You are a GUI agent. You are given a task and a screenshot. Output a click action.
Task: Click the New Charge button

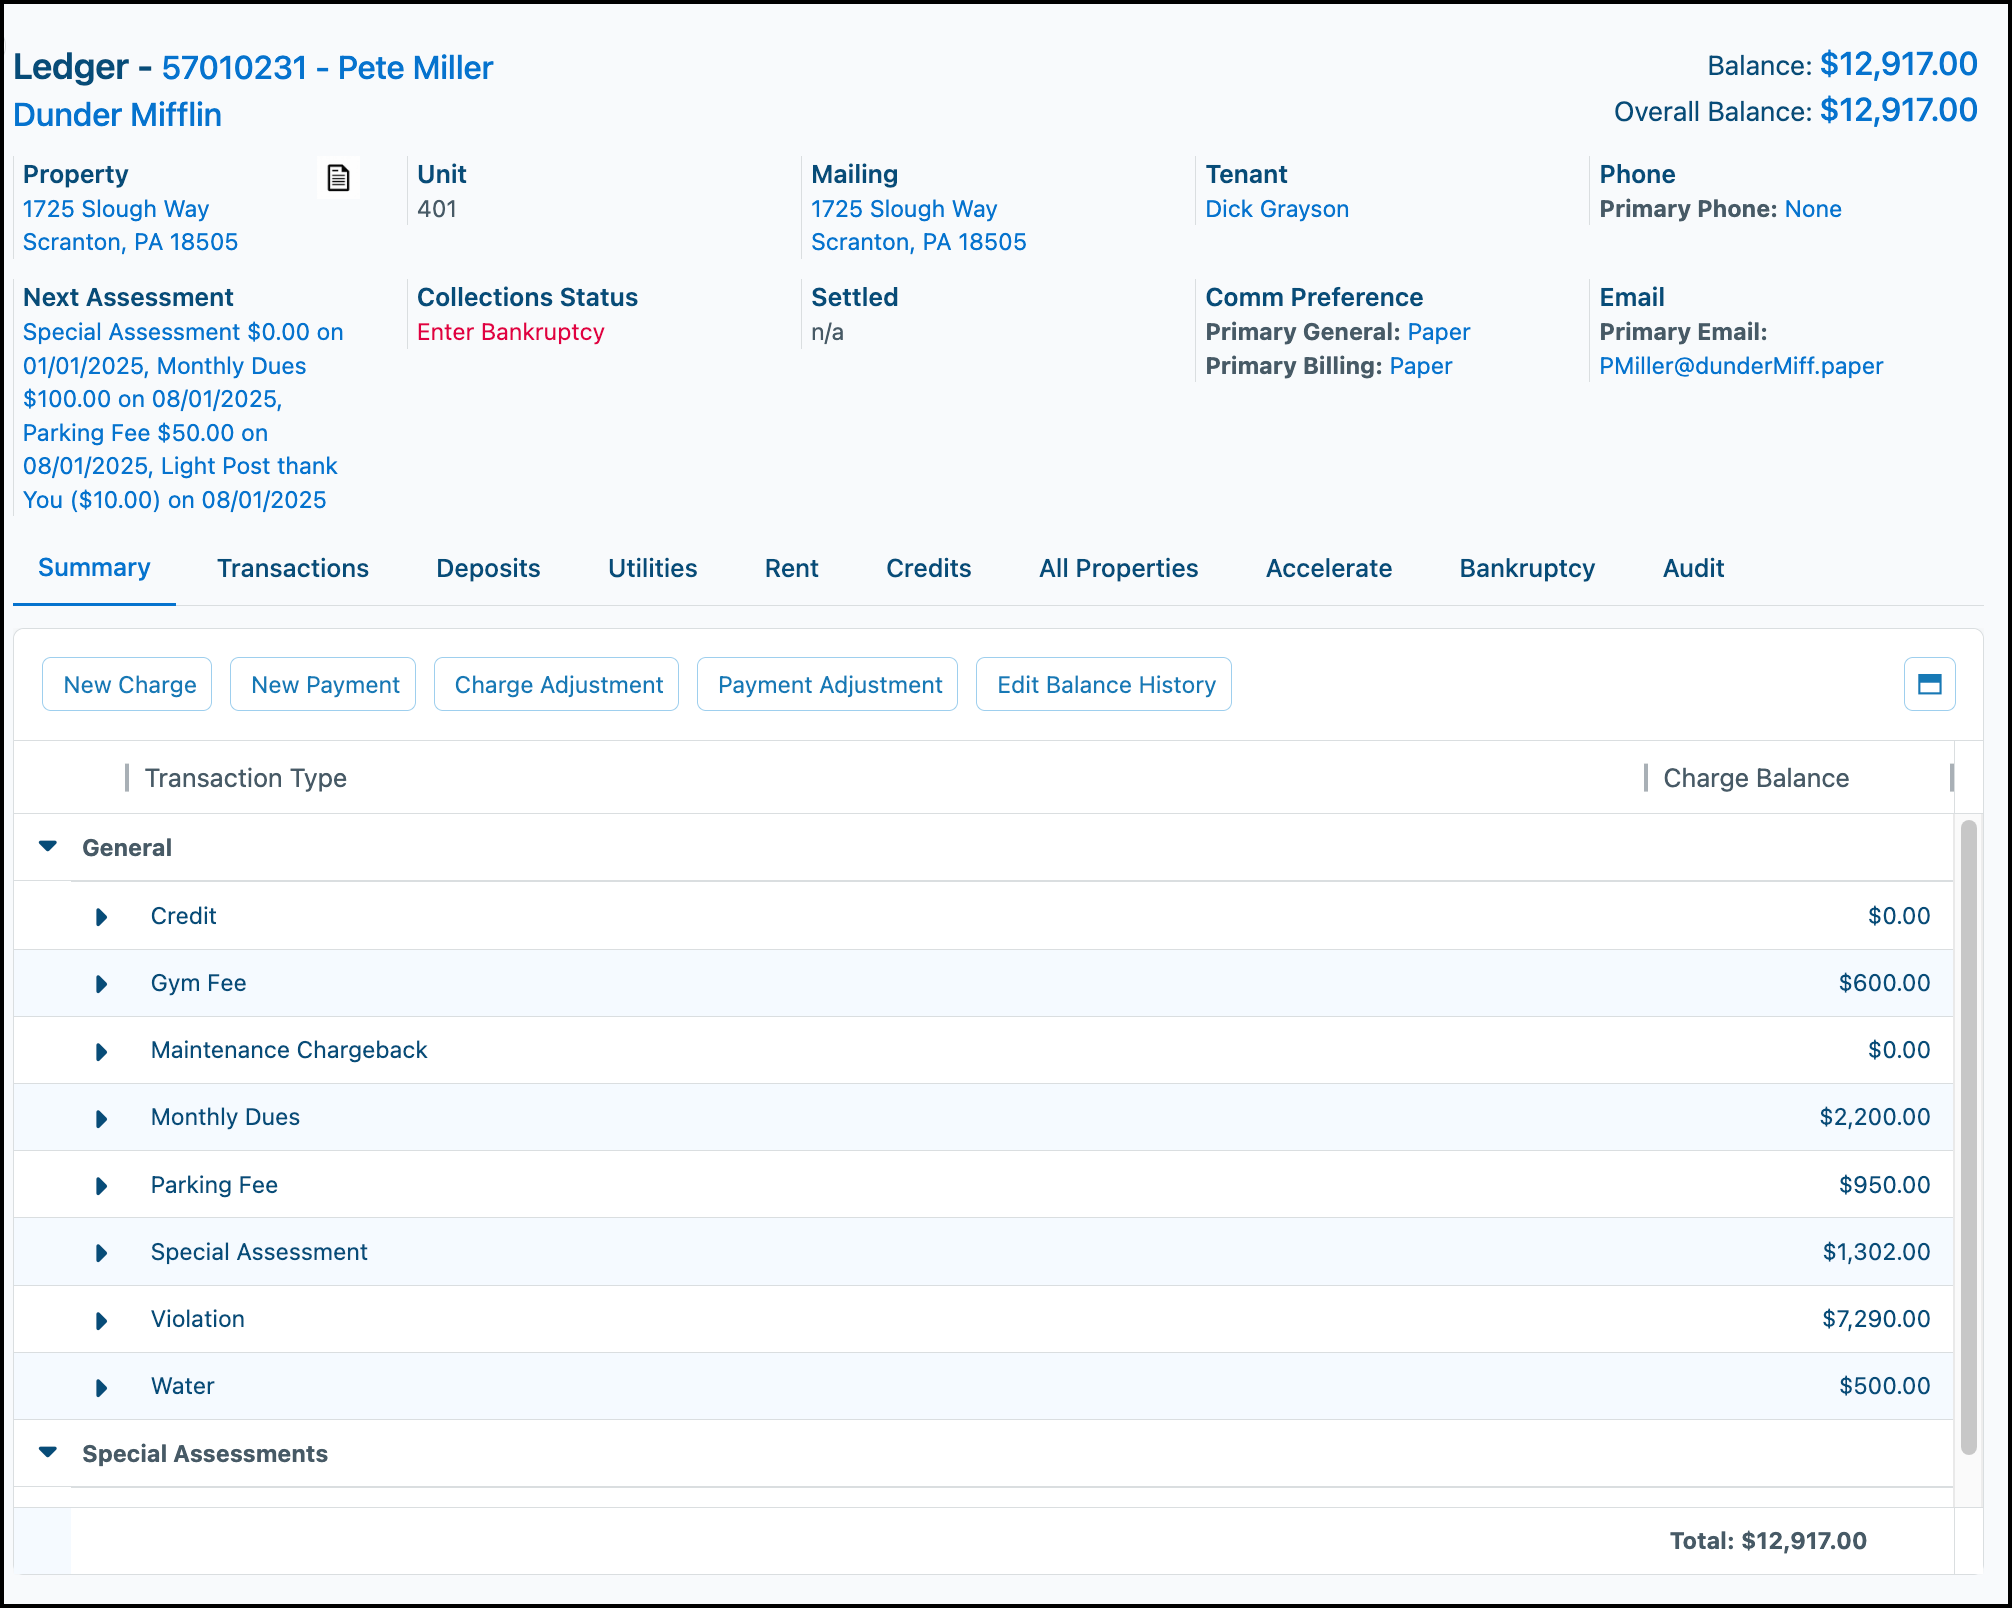[x=127, y=684]
